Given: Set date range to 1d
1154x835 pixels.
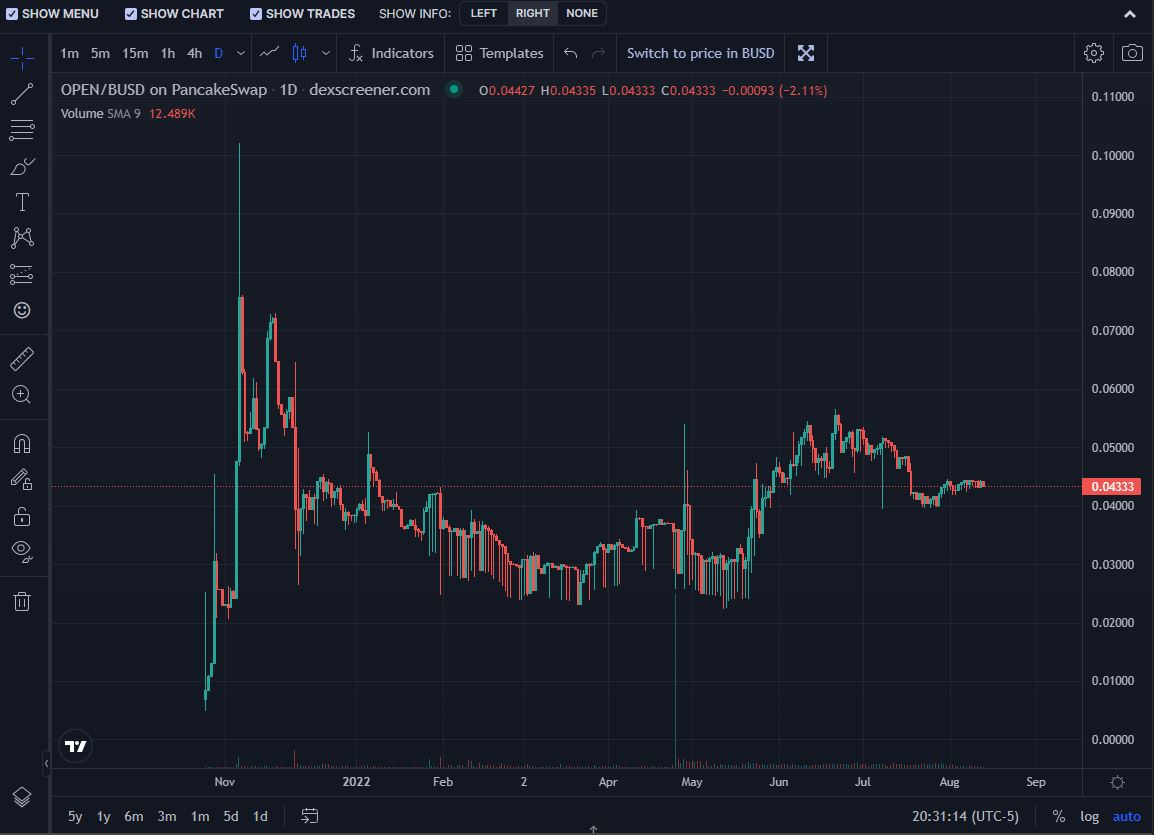Looking at the screenshot, I should [x=260, y=816].
